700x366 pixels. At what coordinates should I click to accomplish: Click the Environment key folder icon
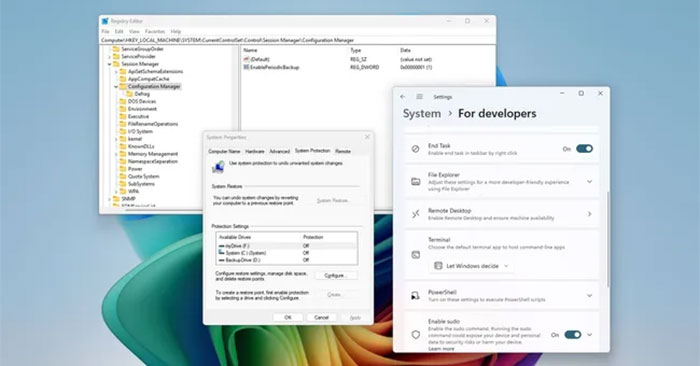123,109
